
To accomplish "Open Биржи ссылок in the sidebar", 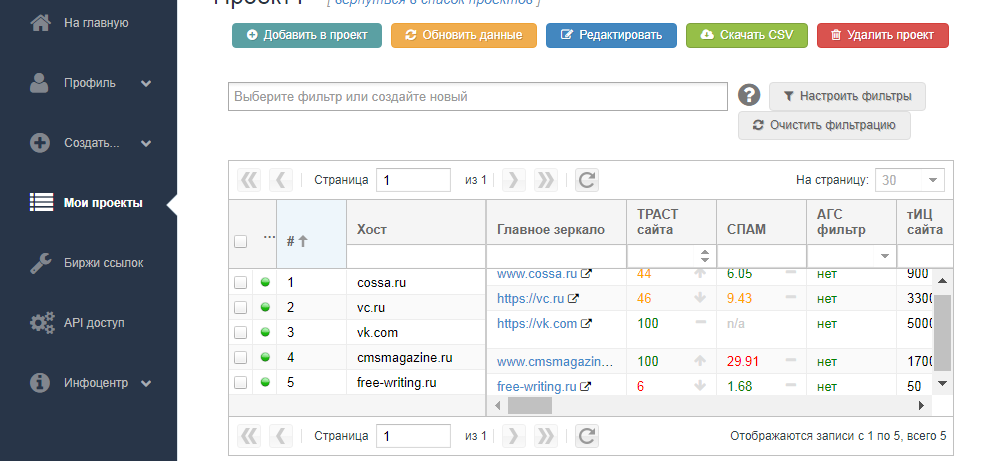I will point(103,263).
